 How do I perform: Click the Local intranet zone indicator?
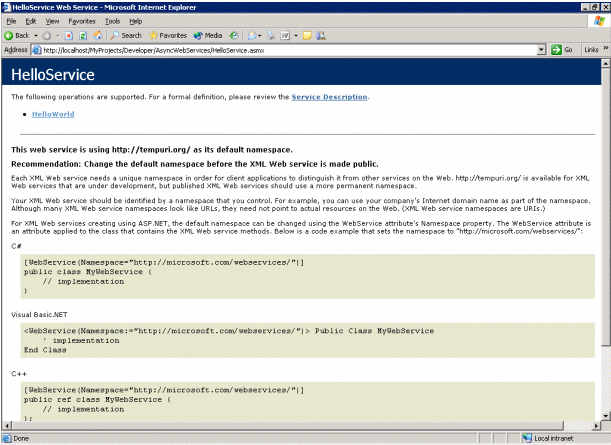(x=548, y=438)
